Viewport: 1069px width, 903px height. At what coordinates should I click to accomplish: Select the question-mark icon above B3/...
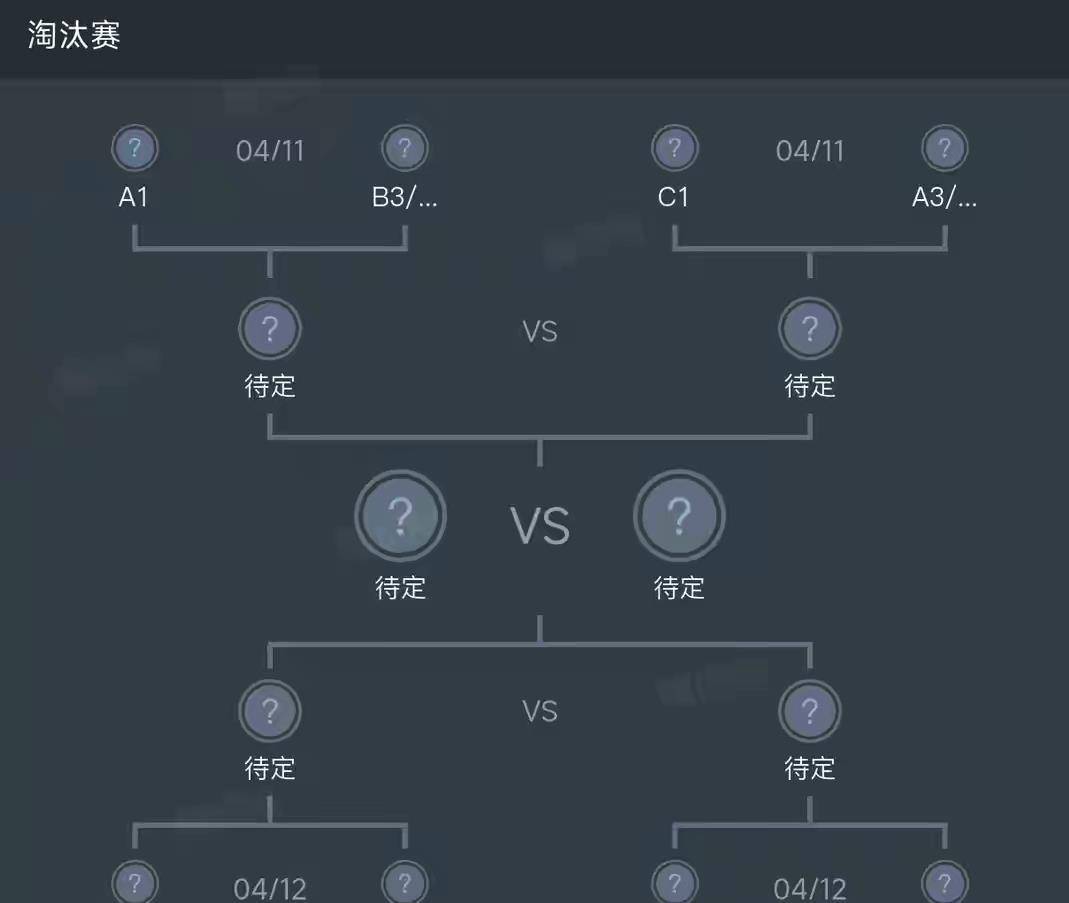click(x=405, y=150)
